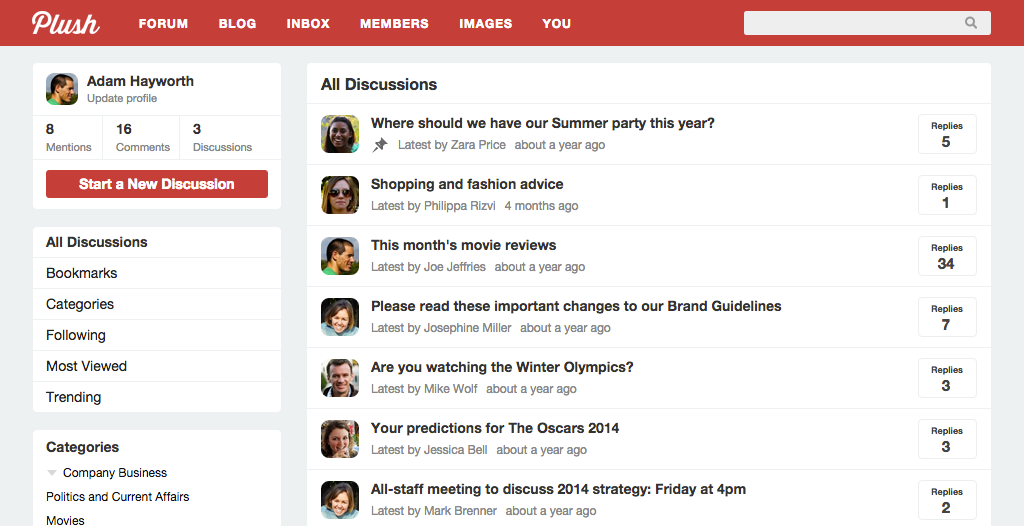Viewport: 1024px width, 526px height.
Task: Click the avatar beside All-staff meeting discussion
Action: [x=340, y=500]
